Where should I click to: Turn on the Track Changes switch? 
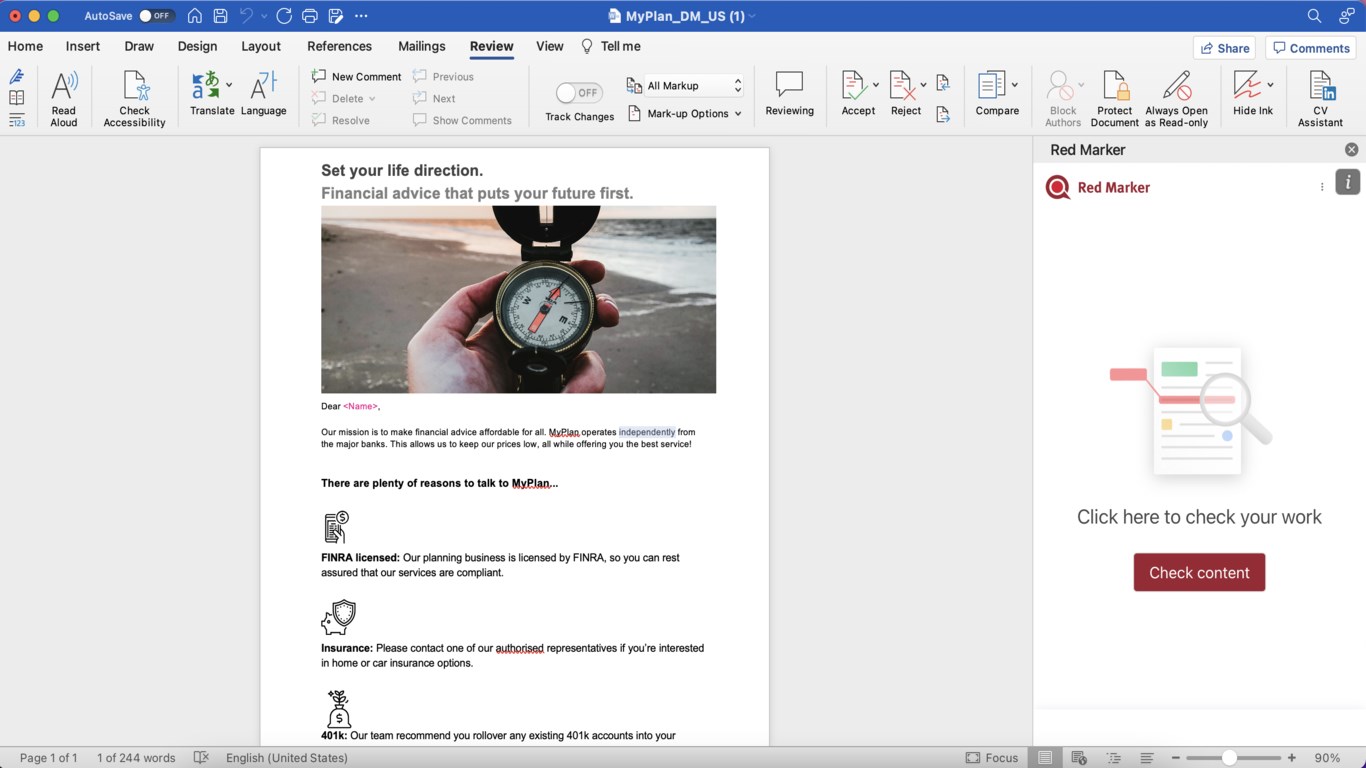click(x=579, y=93)
